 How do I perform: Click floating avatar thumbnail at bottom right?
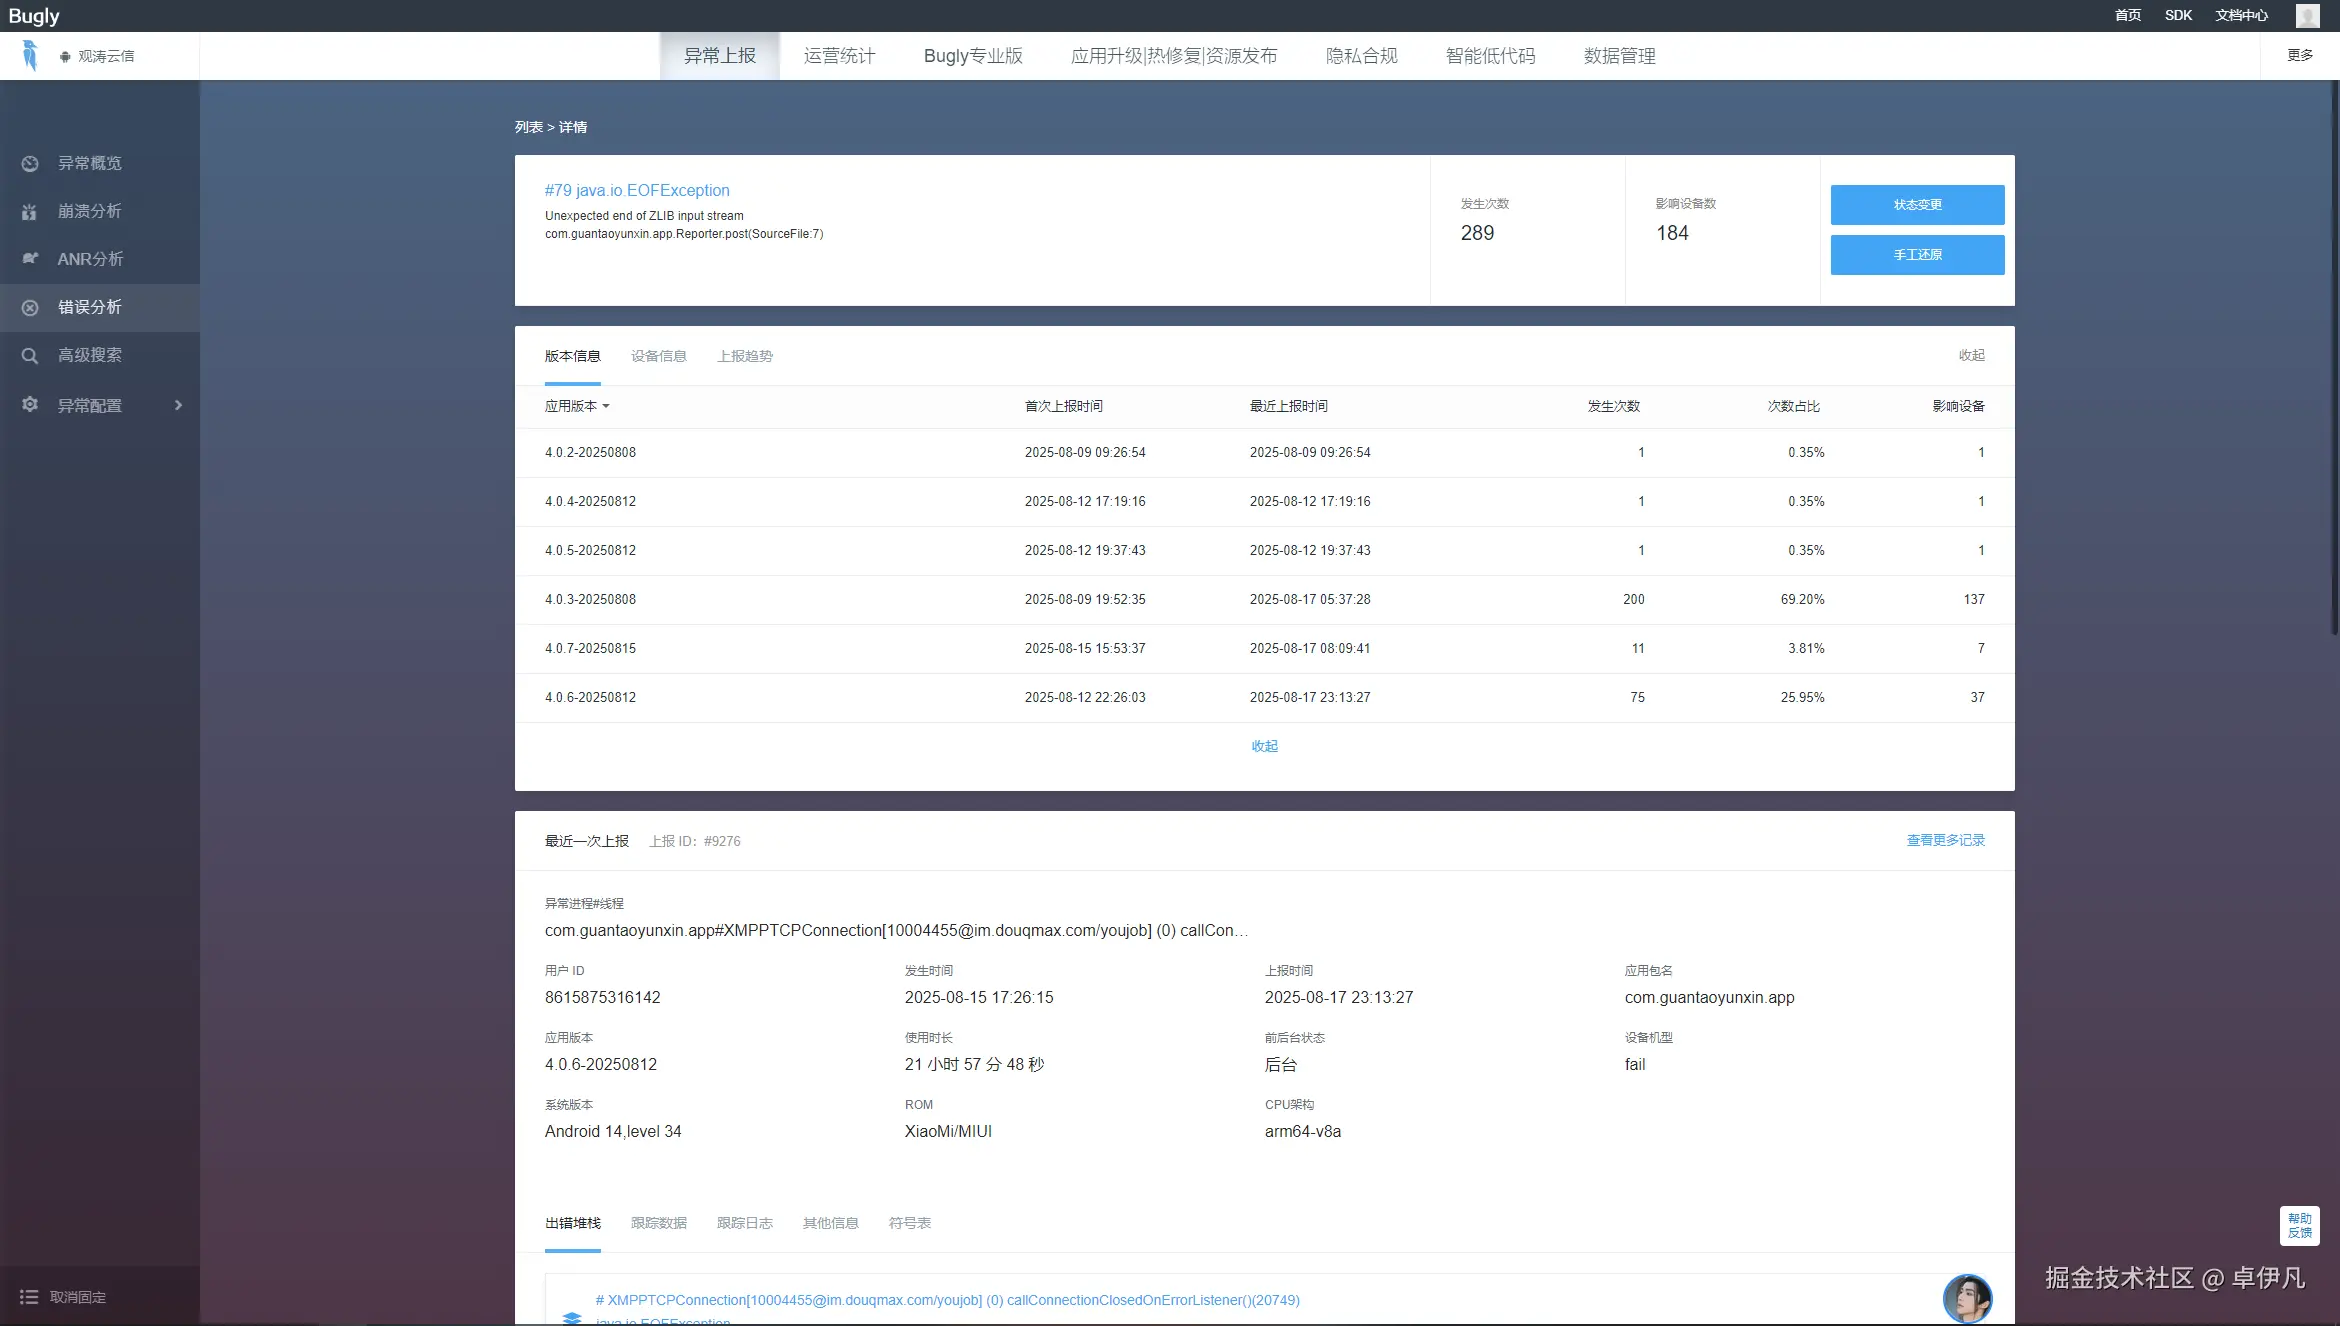pyautogui.click(x=1967, y=1299)
